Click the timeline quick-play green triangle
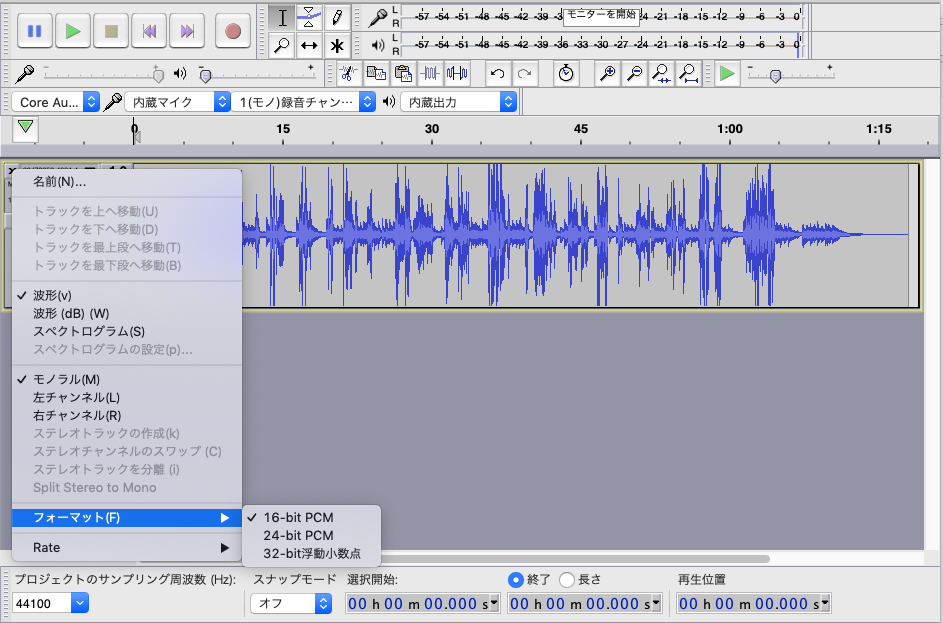Image resolution: width=943 pixels, height=623 pixels. tap(25, 127)
